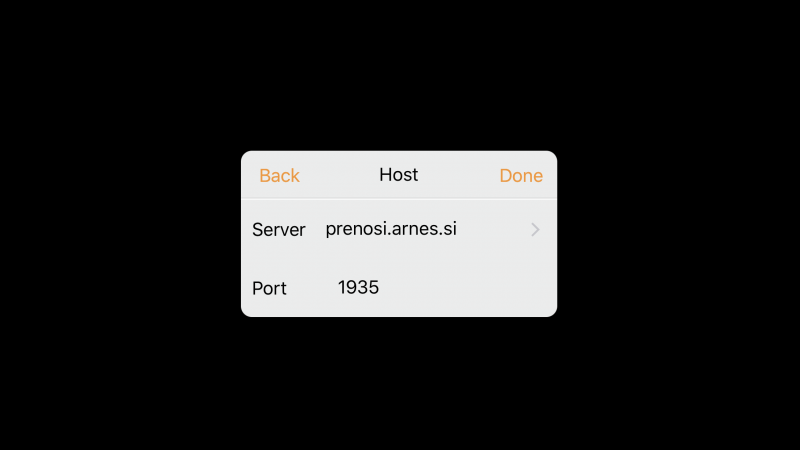Confirm host settings with Done
This screenshot has height=450, width=800.
(521, 176)
